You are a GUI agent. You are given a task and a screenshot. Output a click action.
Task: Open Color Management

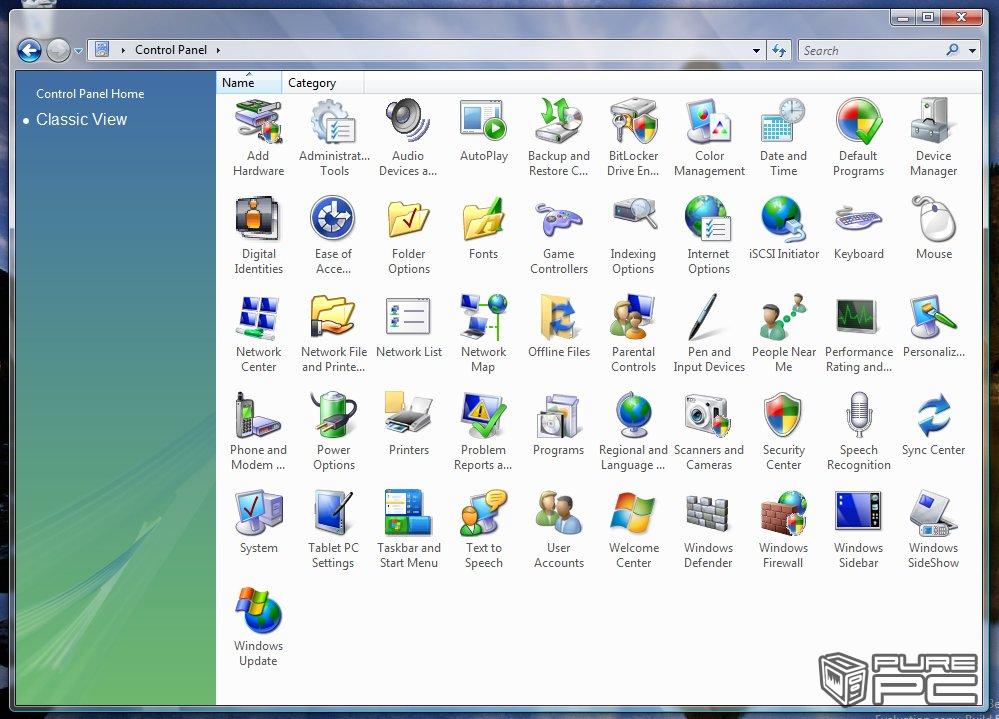click(x=709, y=138)
